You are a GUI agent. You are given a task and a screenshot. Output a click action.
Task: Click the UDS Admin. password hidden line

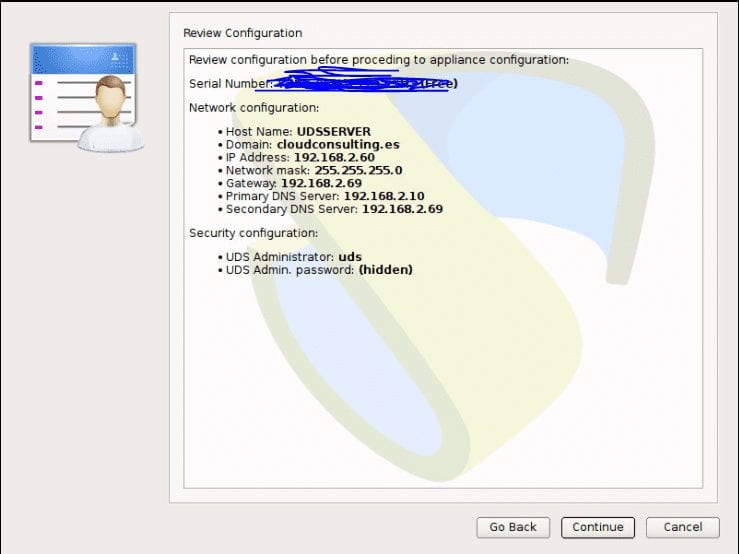(318, 270)
